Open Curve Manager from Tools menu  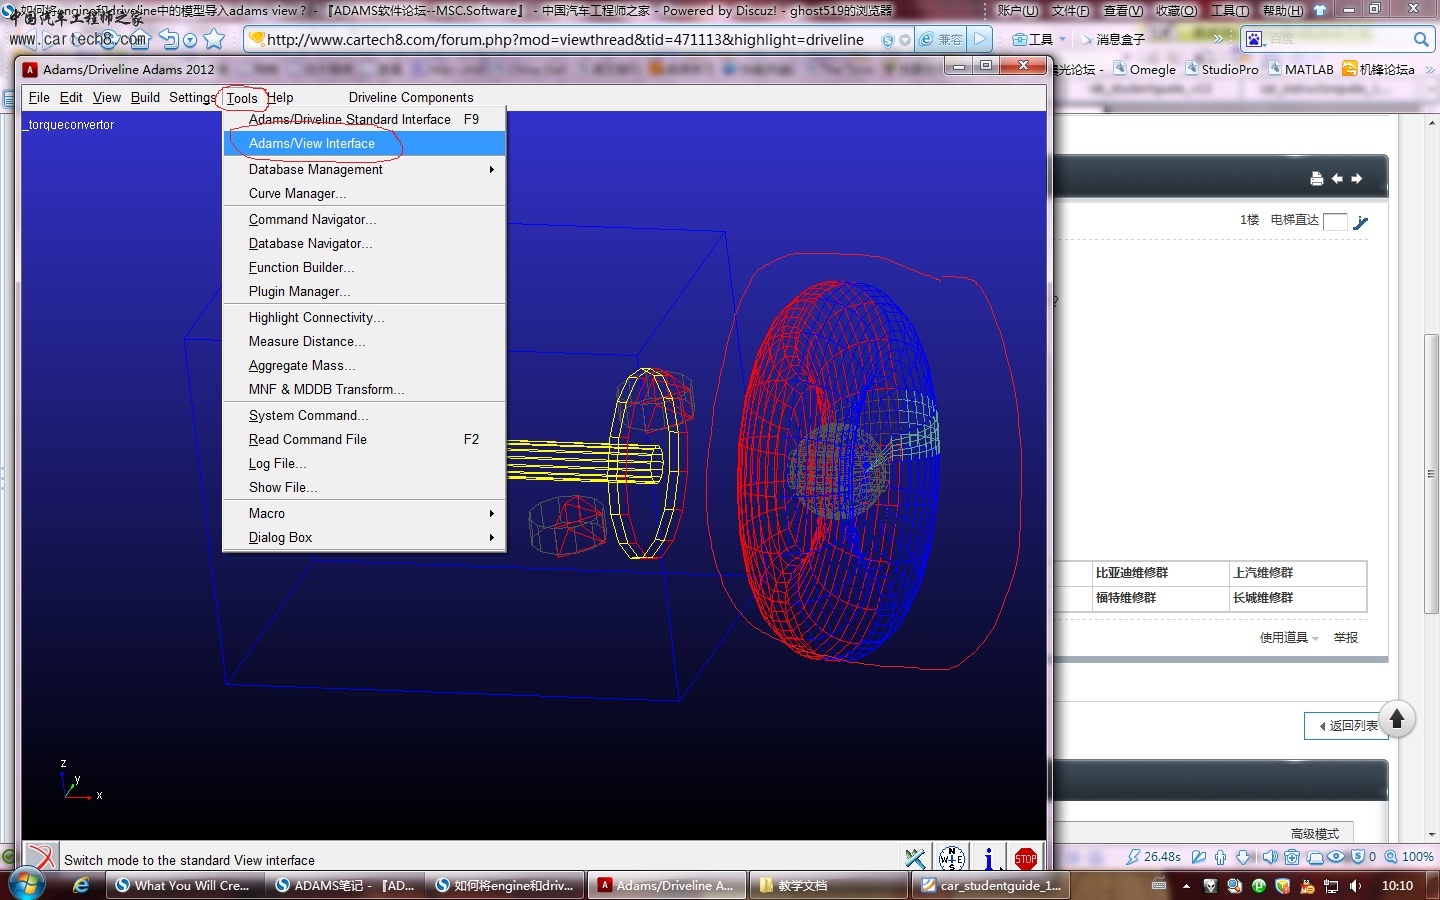click(x=364, y=194)
